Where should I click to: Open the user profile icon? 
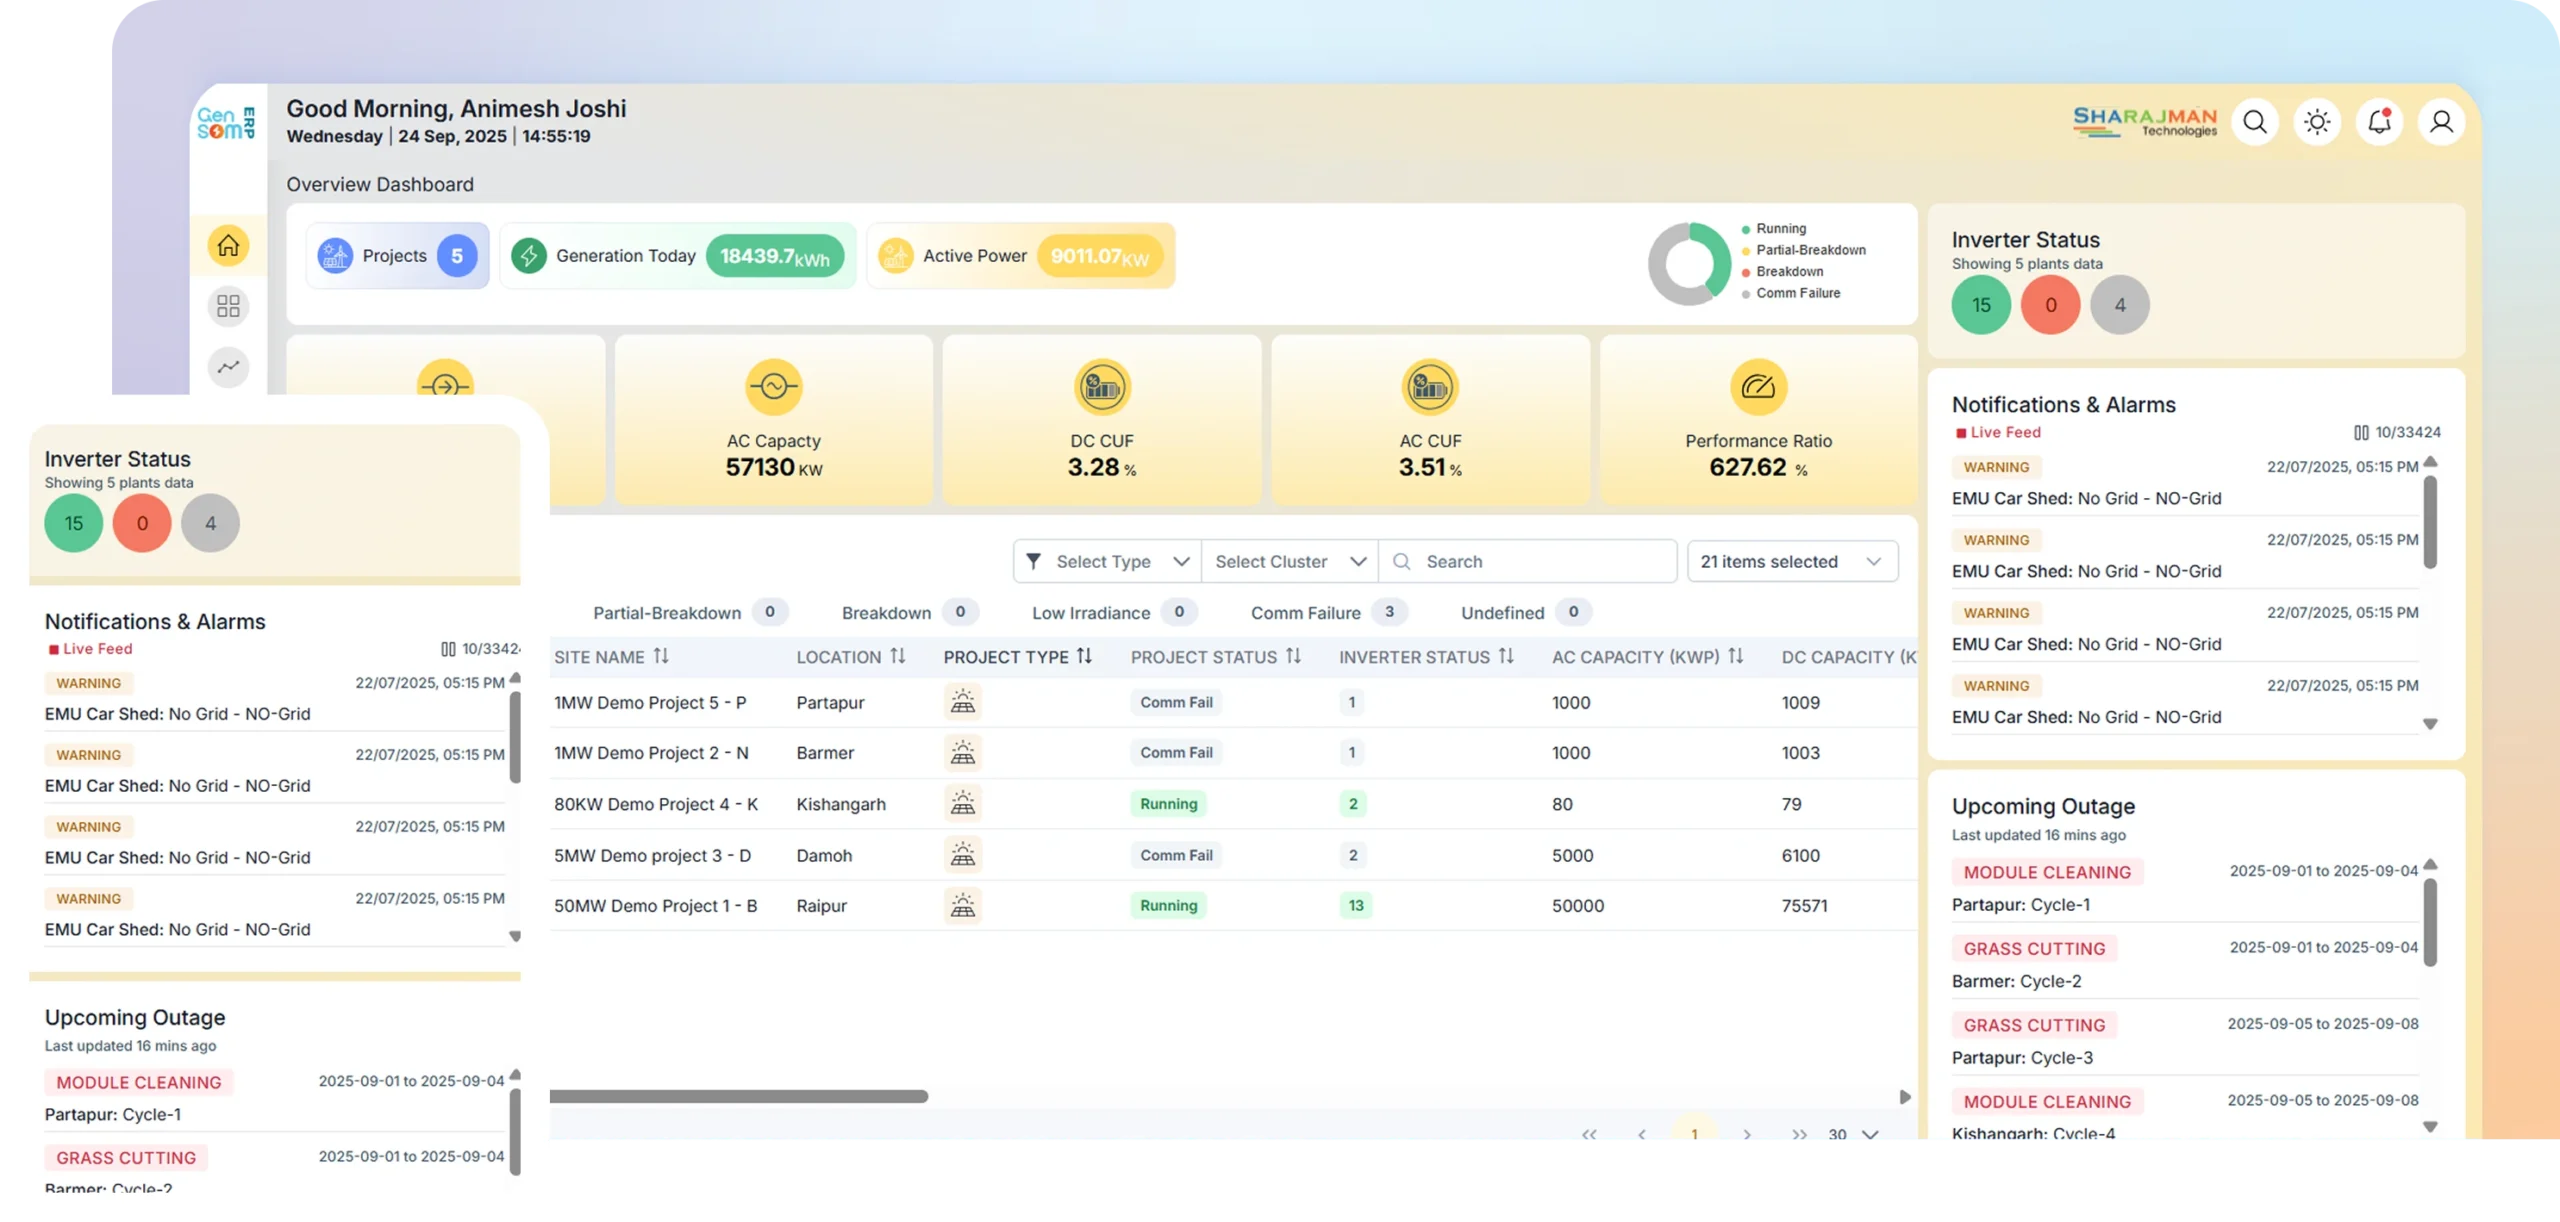[2441, 122]
